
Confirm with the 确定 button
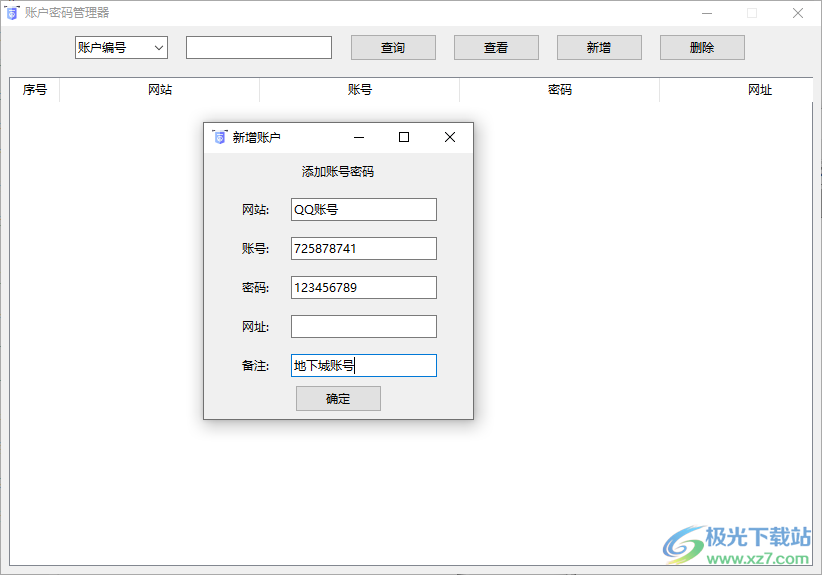[x=338, y=399]
